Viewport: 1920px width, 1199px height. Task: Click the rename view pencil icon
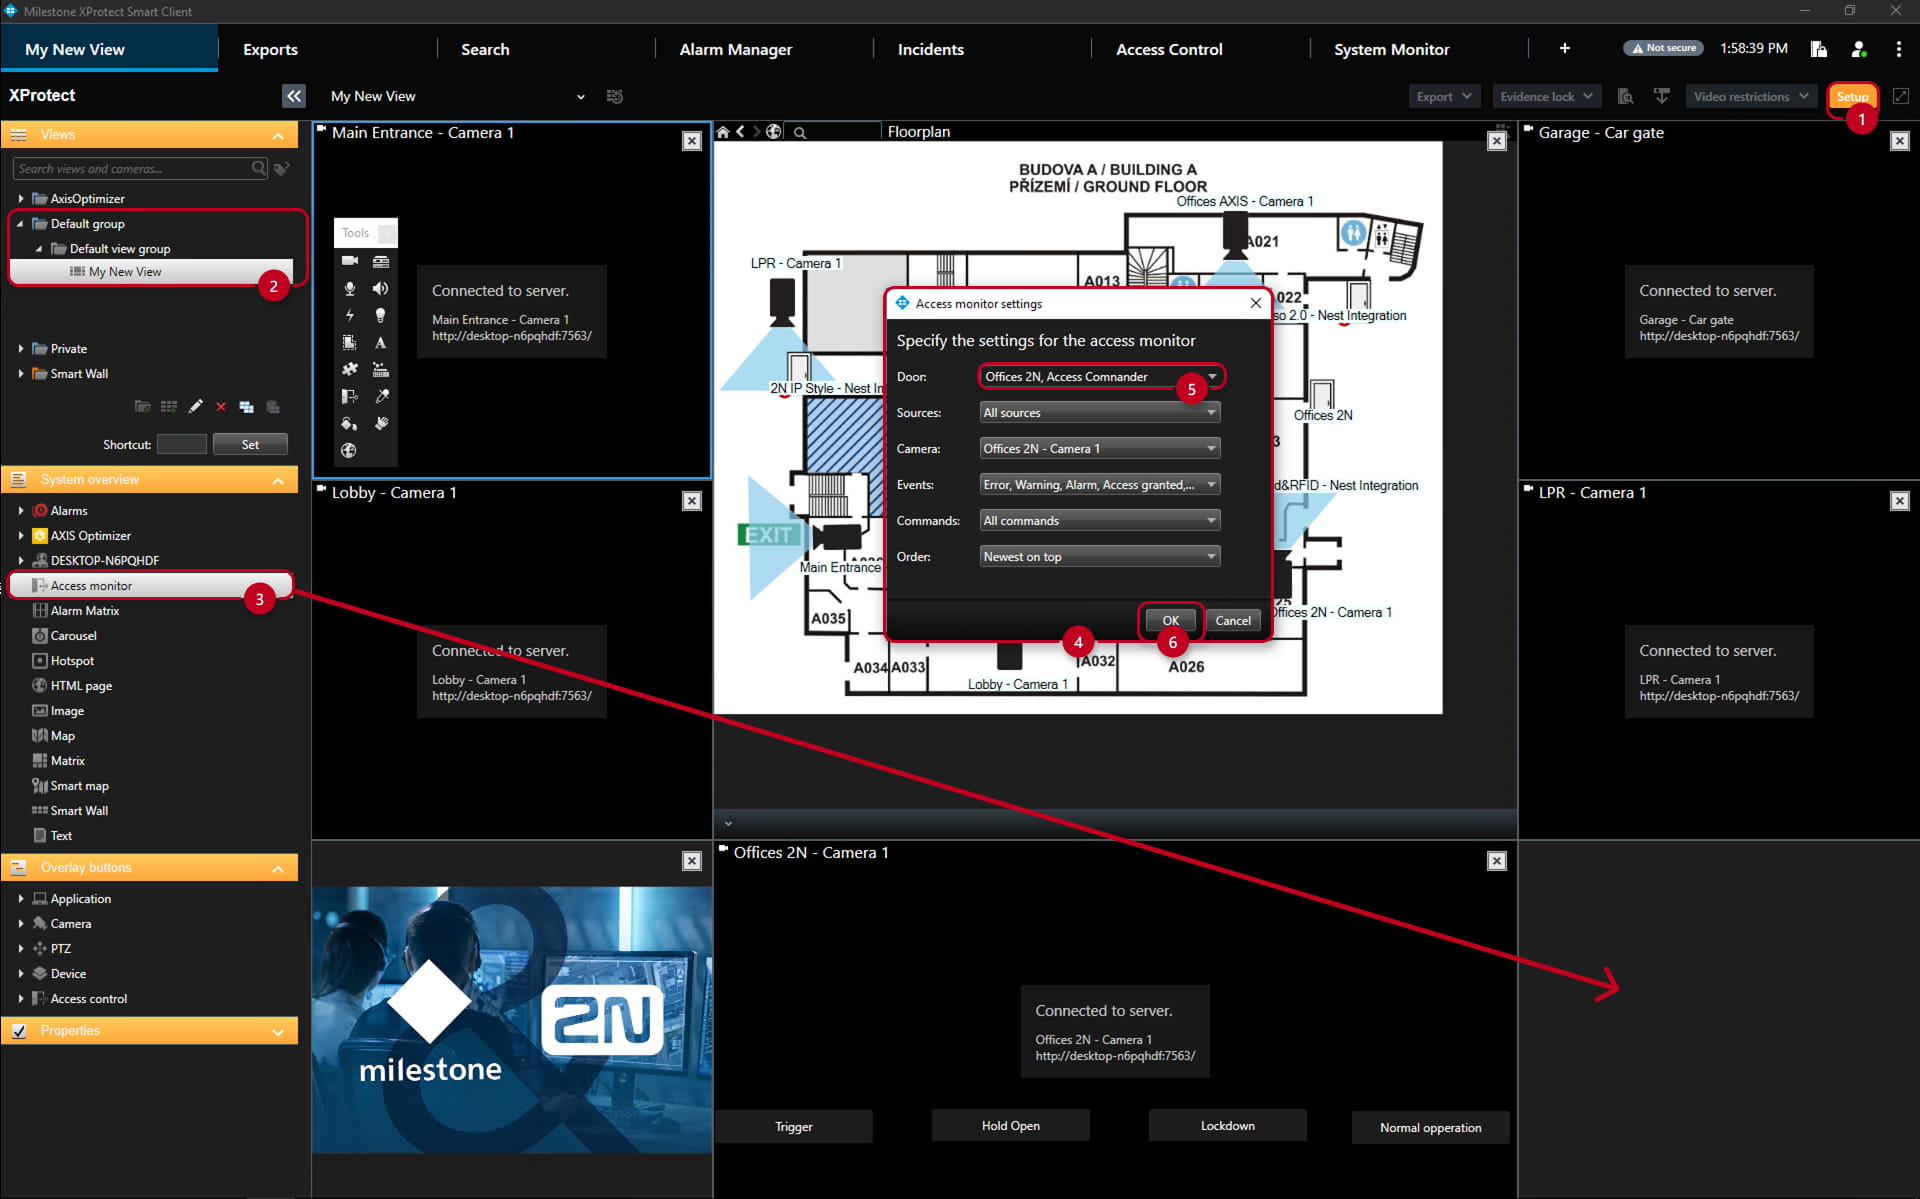pos(195,406)
